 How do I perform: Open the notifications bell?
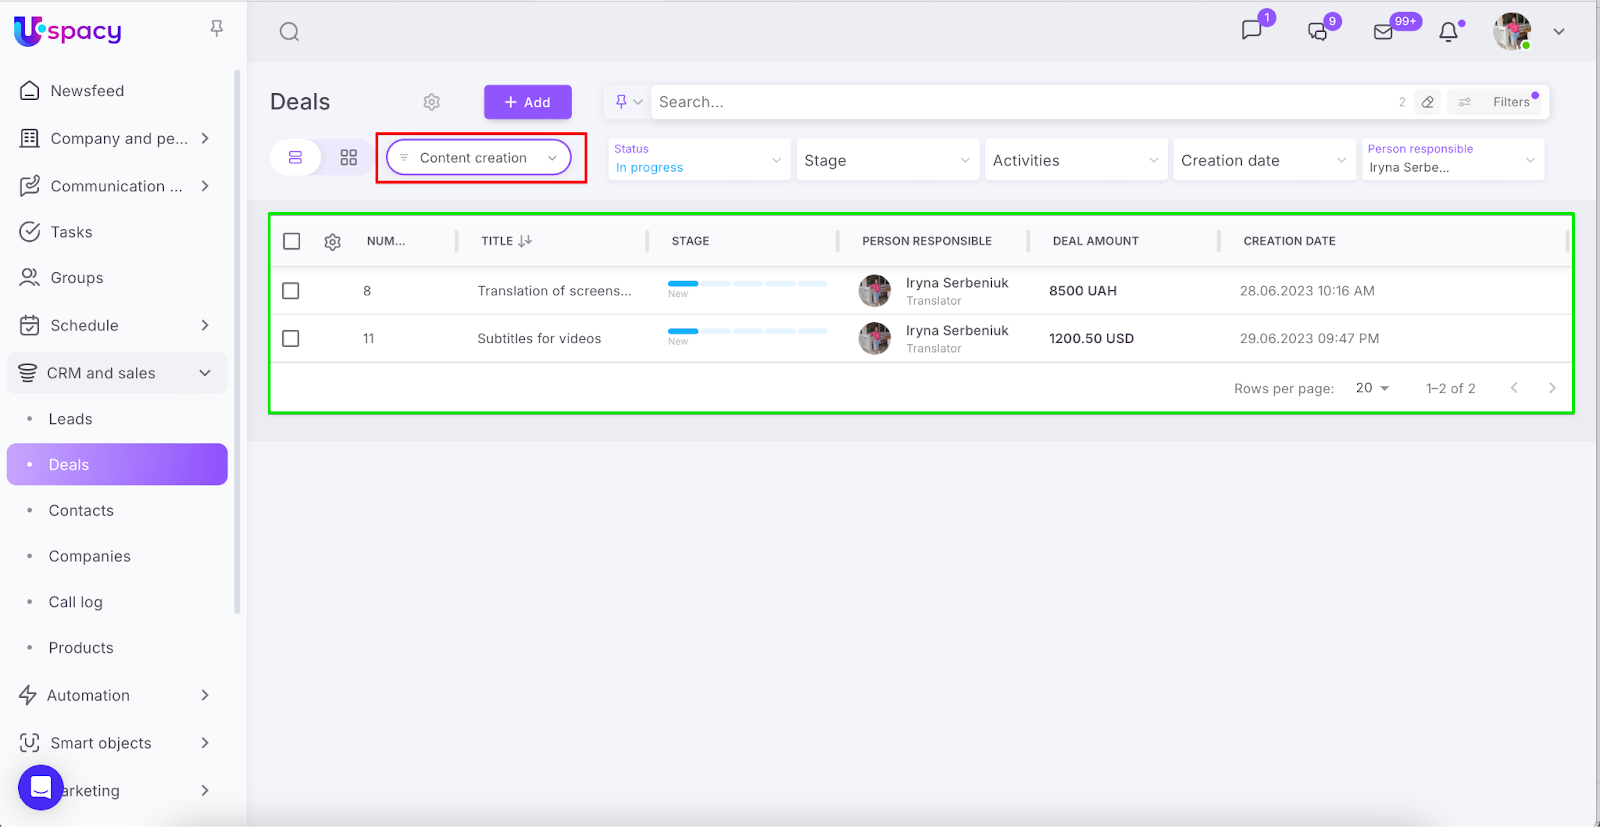point(1448,32)
